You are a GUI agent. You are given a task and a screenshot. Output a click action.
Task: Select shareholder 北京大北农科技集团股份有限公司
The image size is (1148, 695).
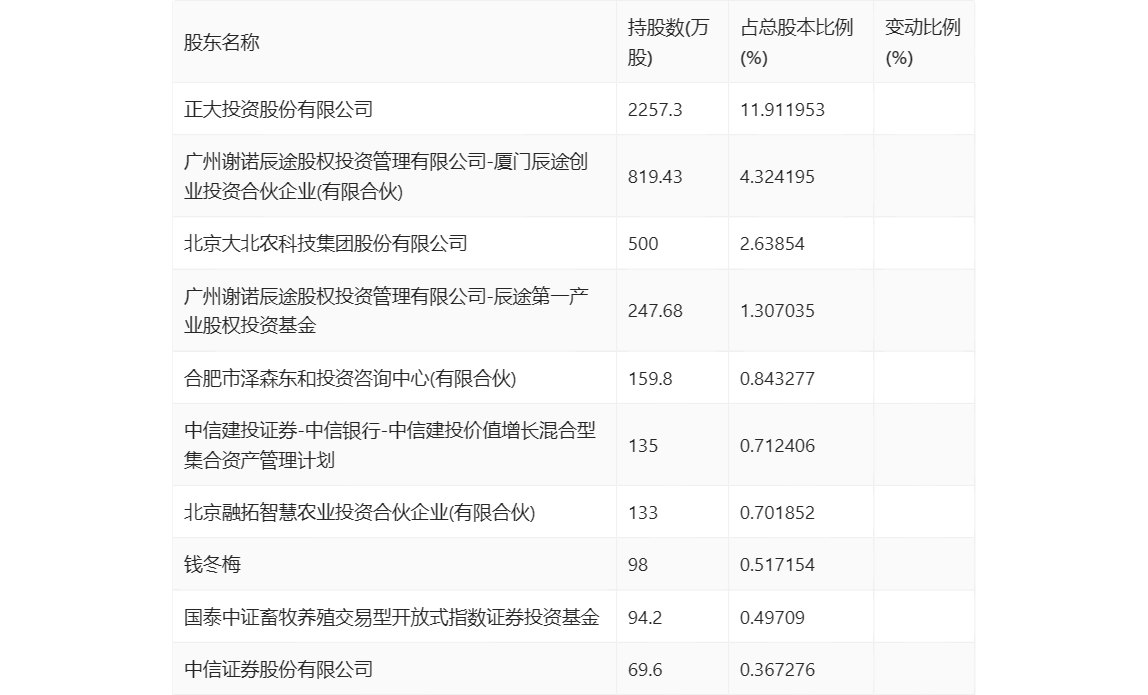(x=326, y=243)
